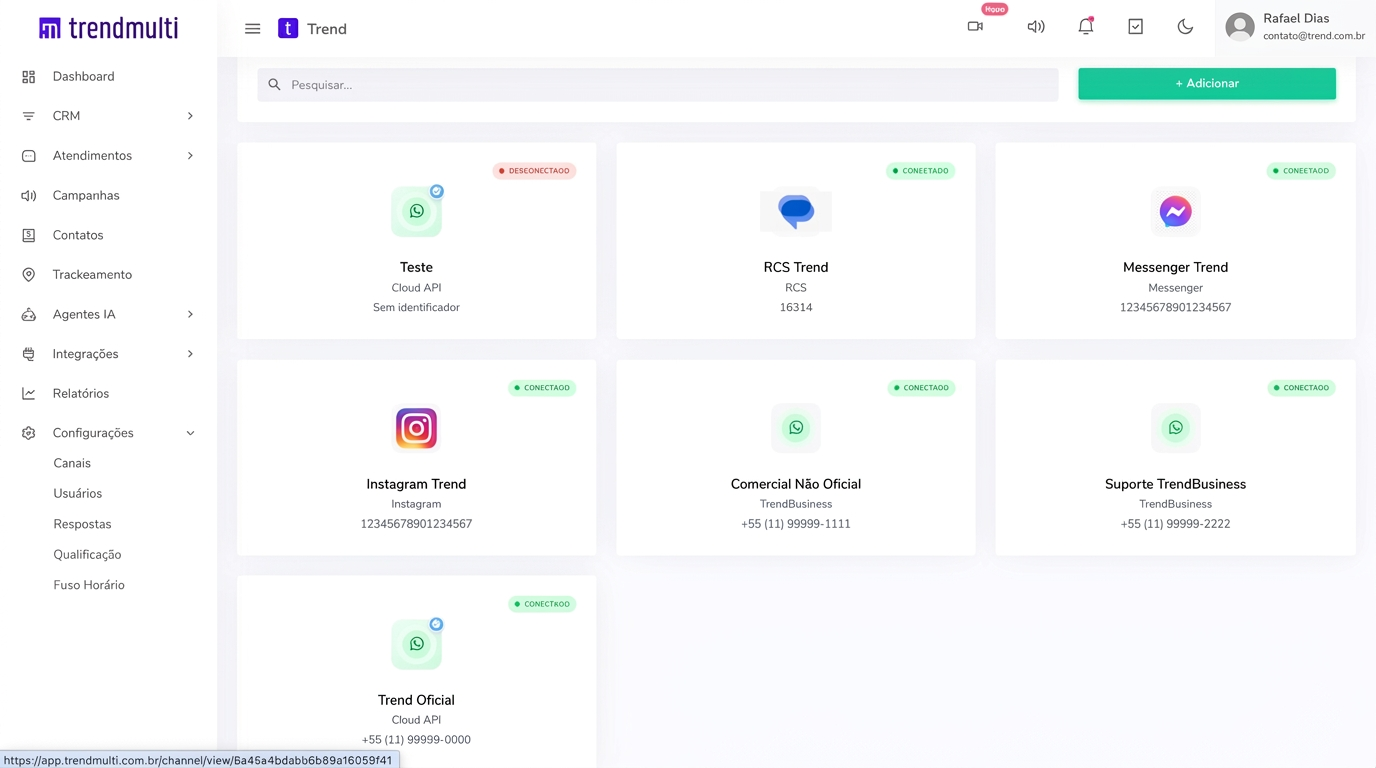Click the Instagram Trend channel logo

(x=416, y=428)
